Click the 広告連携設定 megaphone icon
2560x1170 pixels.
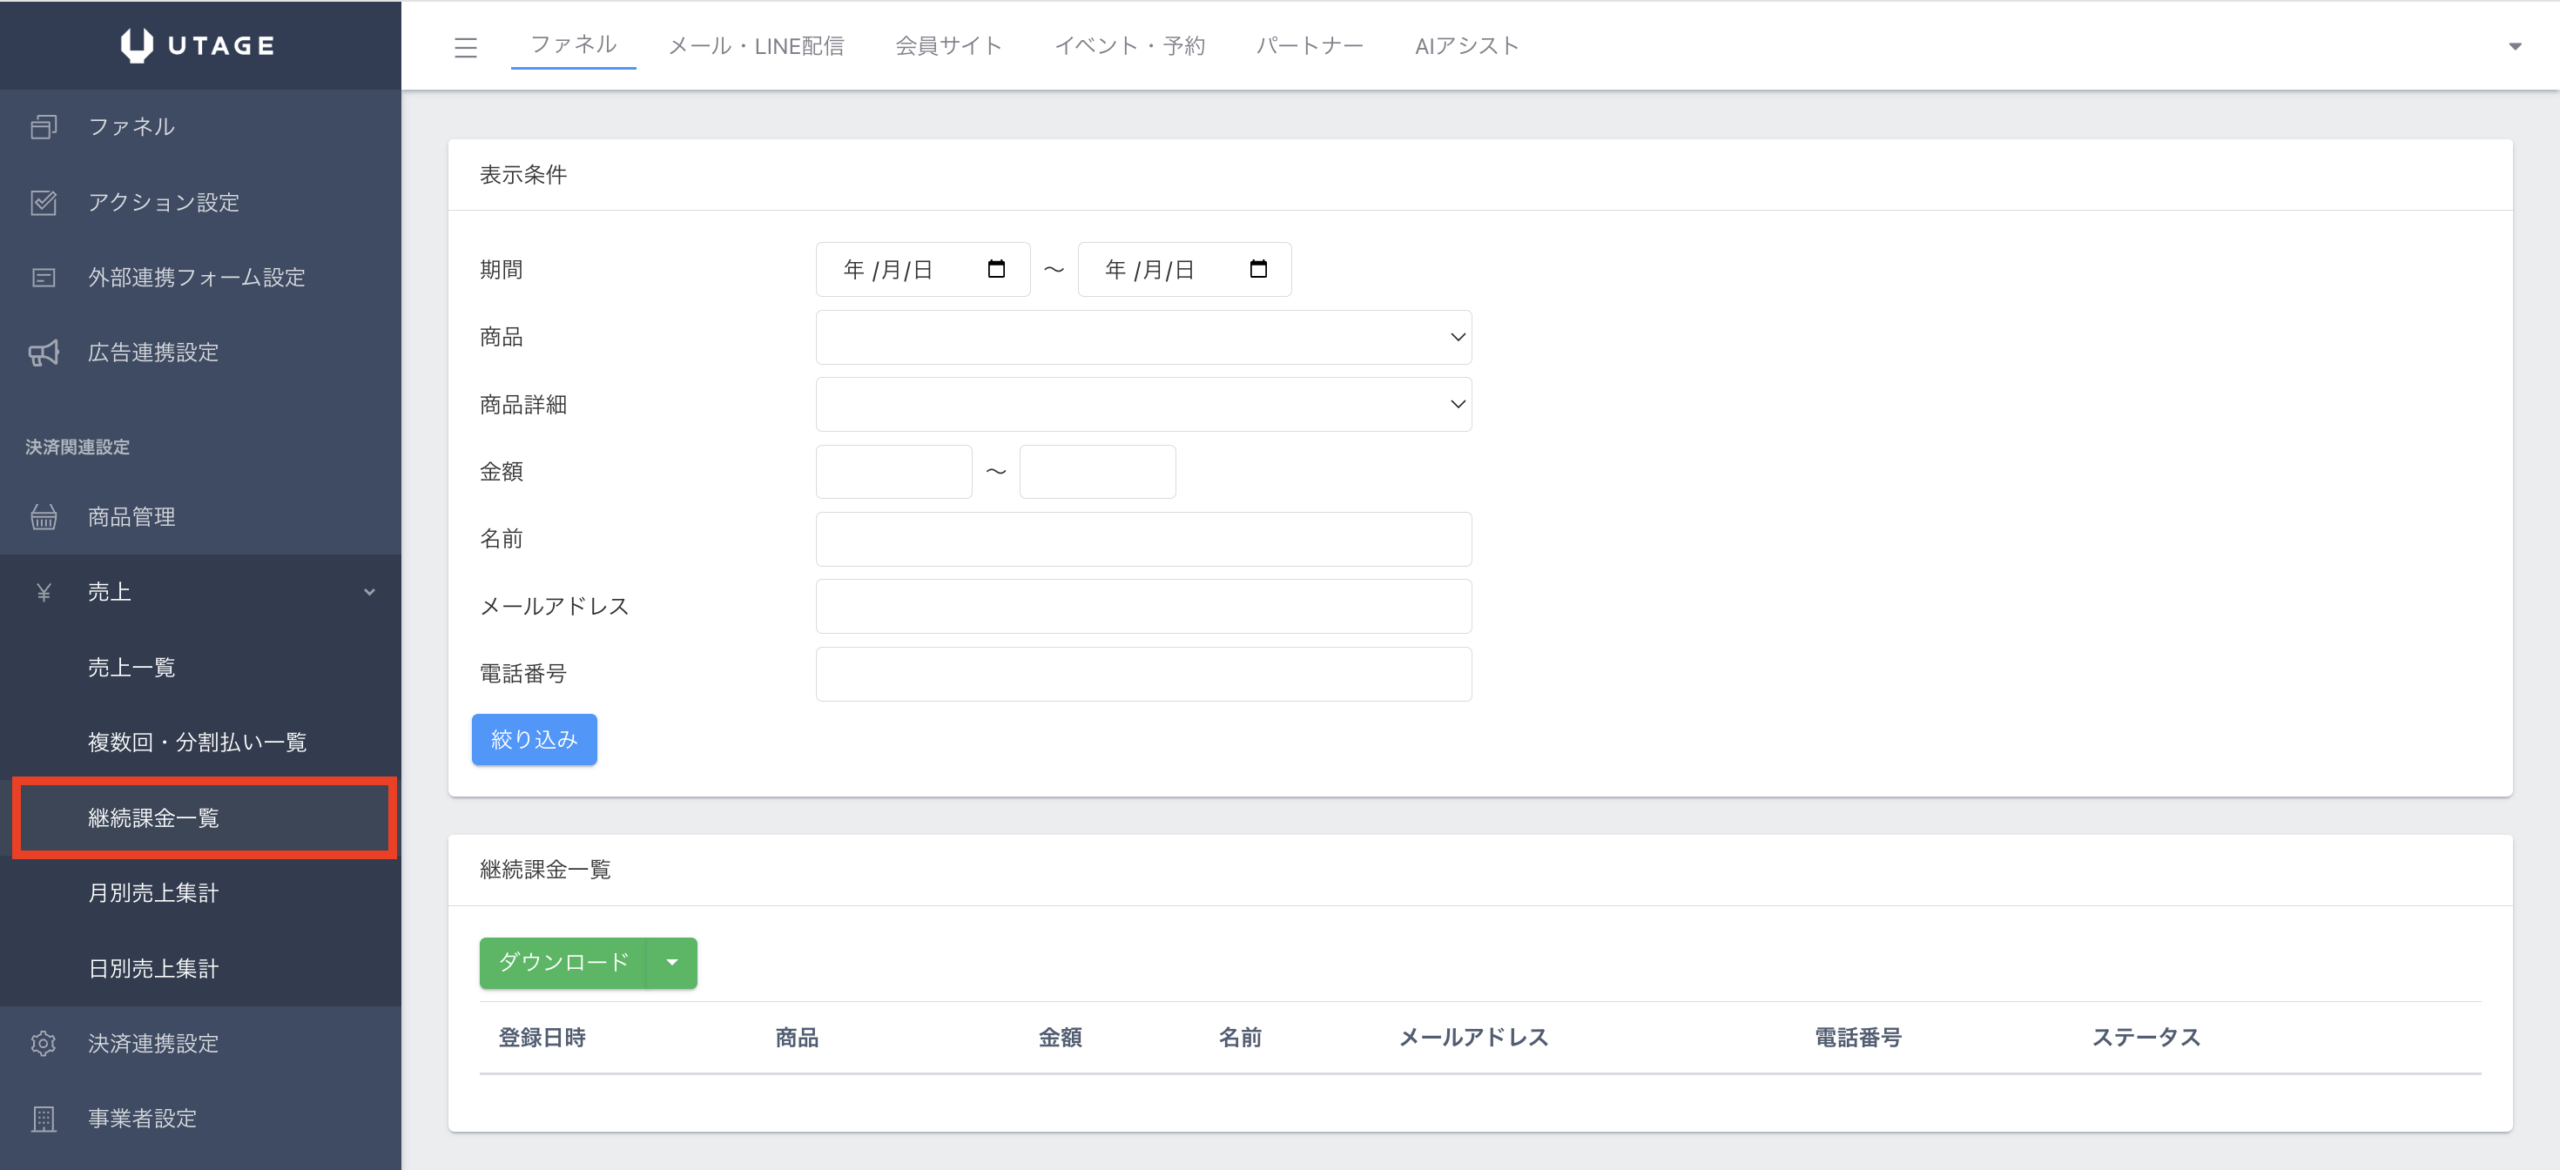[43, 352]
